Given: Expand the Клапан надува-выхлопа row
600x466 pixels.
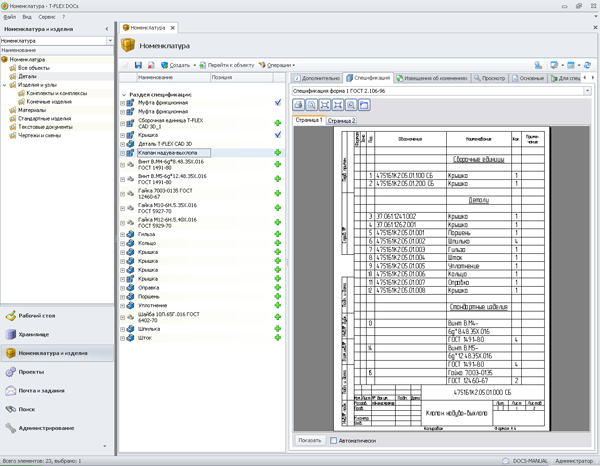Looking at the screenshot, I should (x=122, y=153).
